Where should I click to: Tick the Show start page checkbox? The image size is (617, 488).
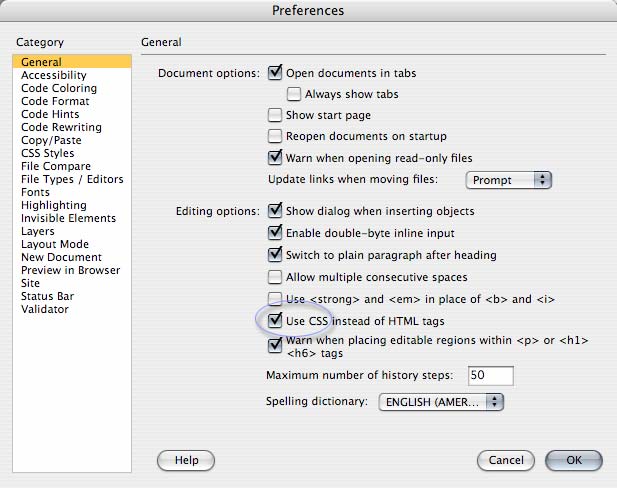[275, 115]
